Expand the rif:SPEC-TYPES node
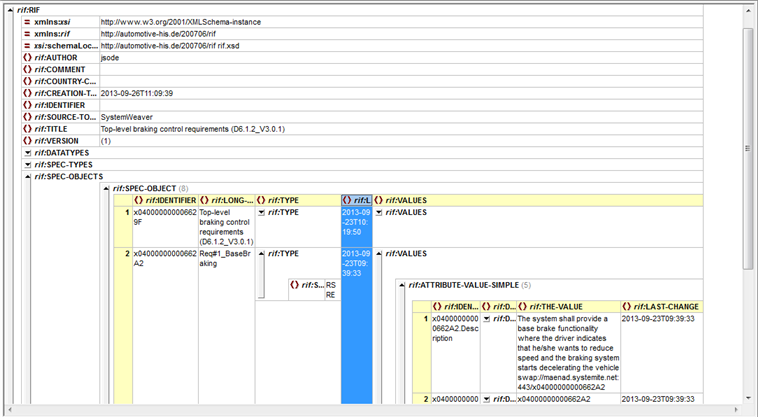 click(x=28, y=165)
